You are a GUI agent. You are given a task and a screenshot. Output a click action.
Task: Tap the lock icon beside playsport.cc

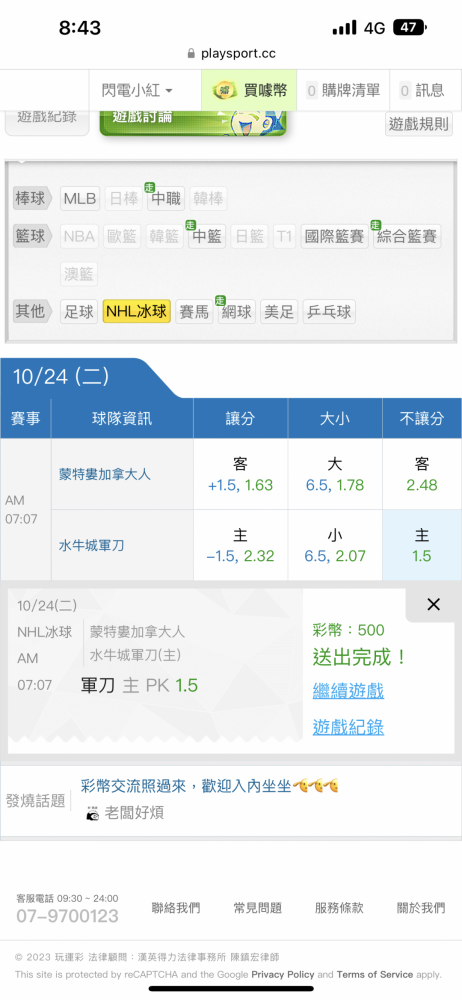pyautogui.click(x=191, y=54)
